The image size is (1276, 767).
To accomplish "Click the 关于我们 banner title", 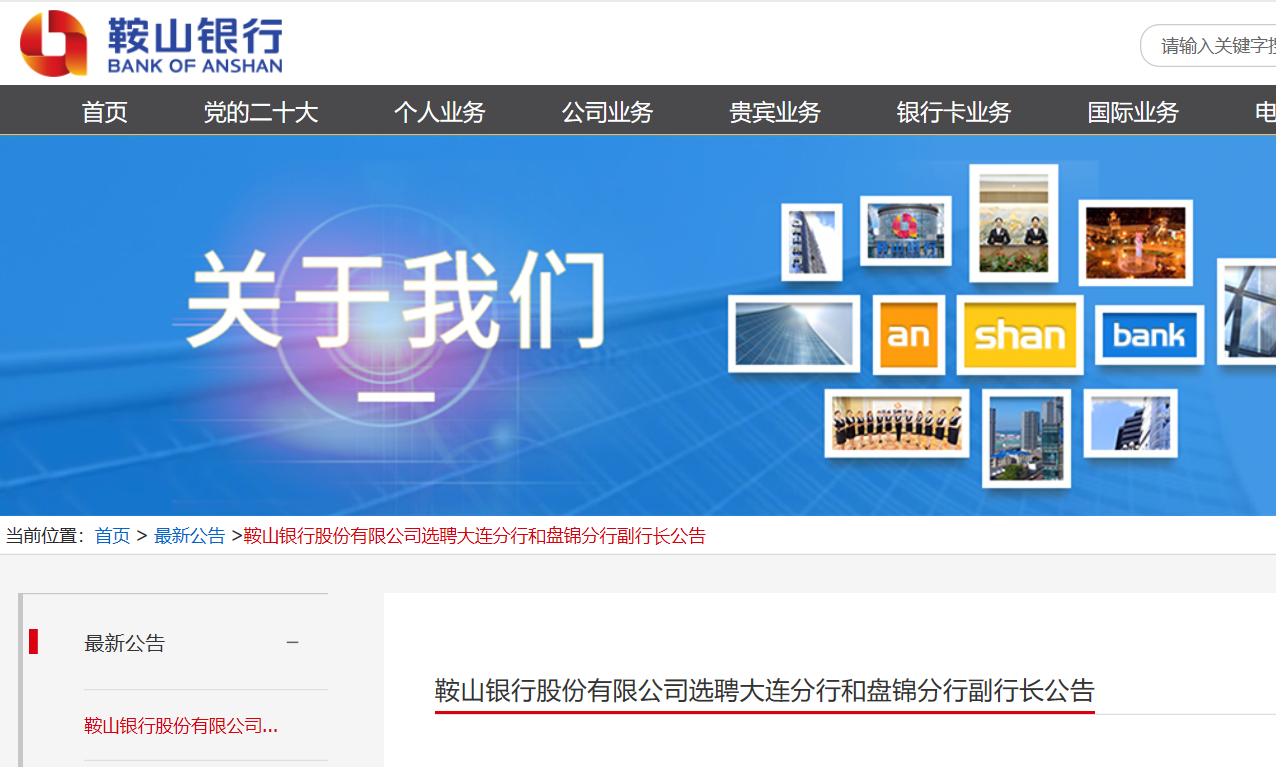I will 396,301.
